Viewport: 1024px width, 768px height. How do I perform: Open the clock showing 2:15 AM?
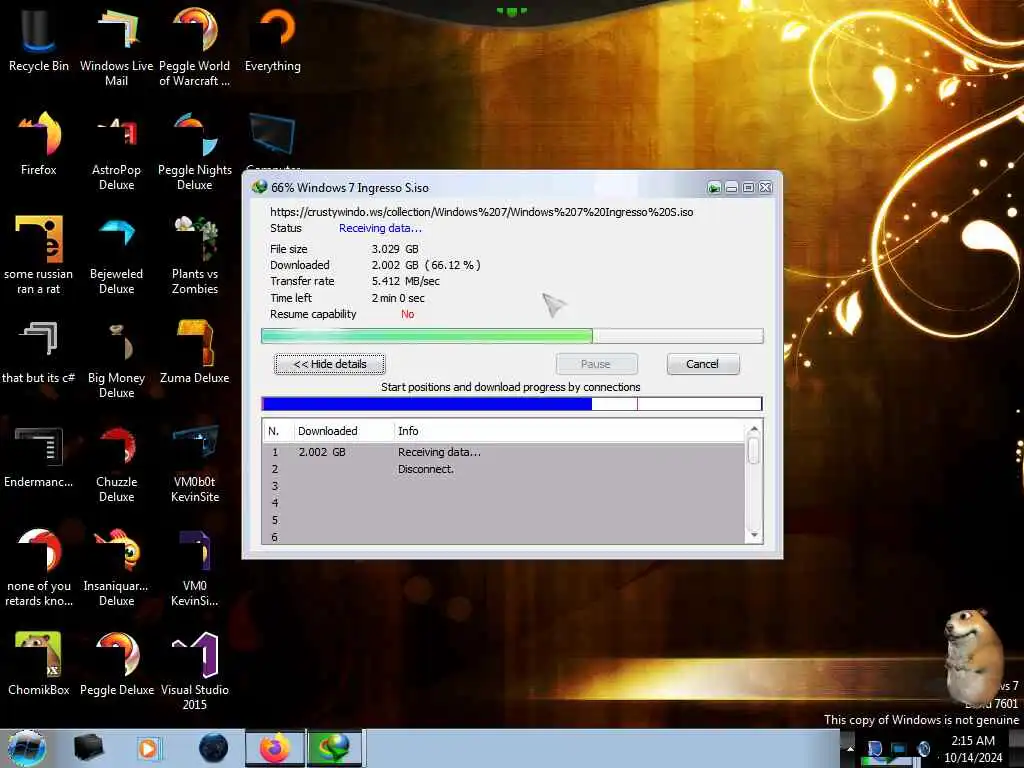pos(973,748)
